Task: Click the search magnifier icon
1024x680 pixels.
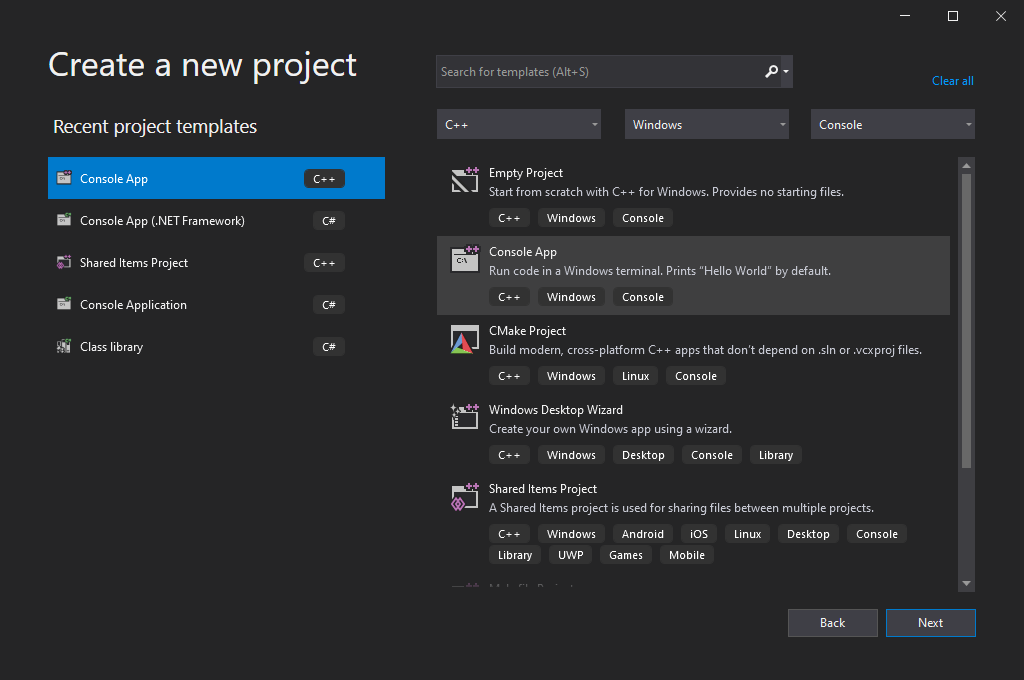Action: [771, 72]
